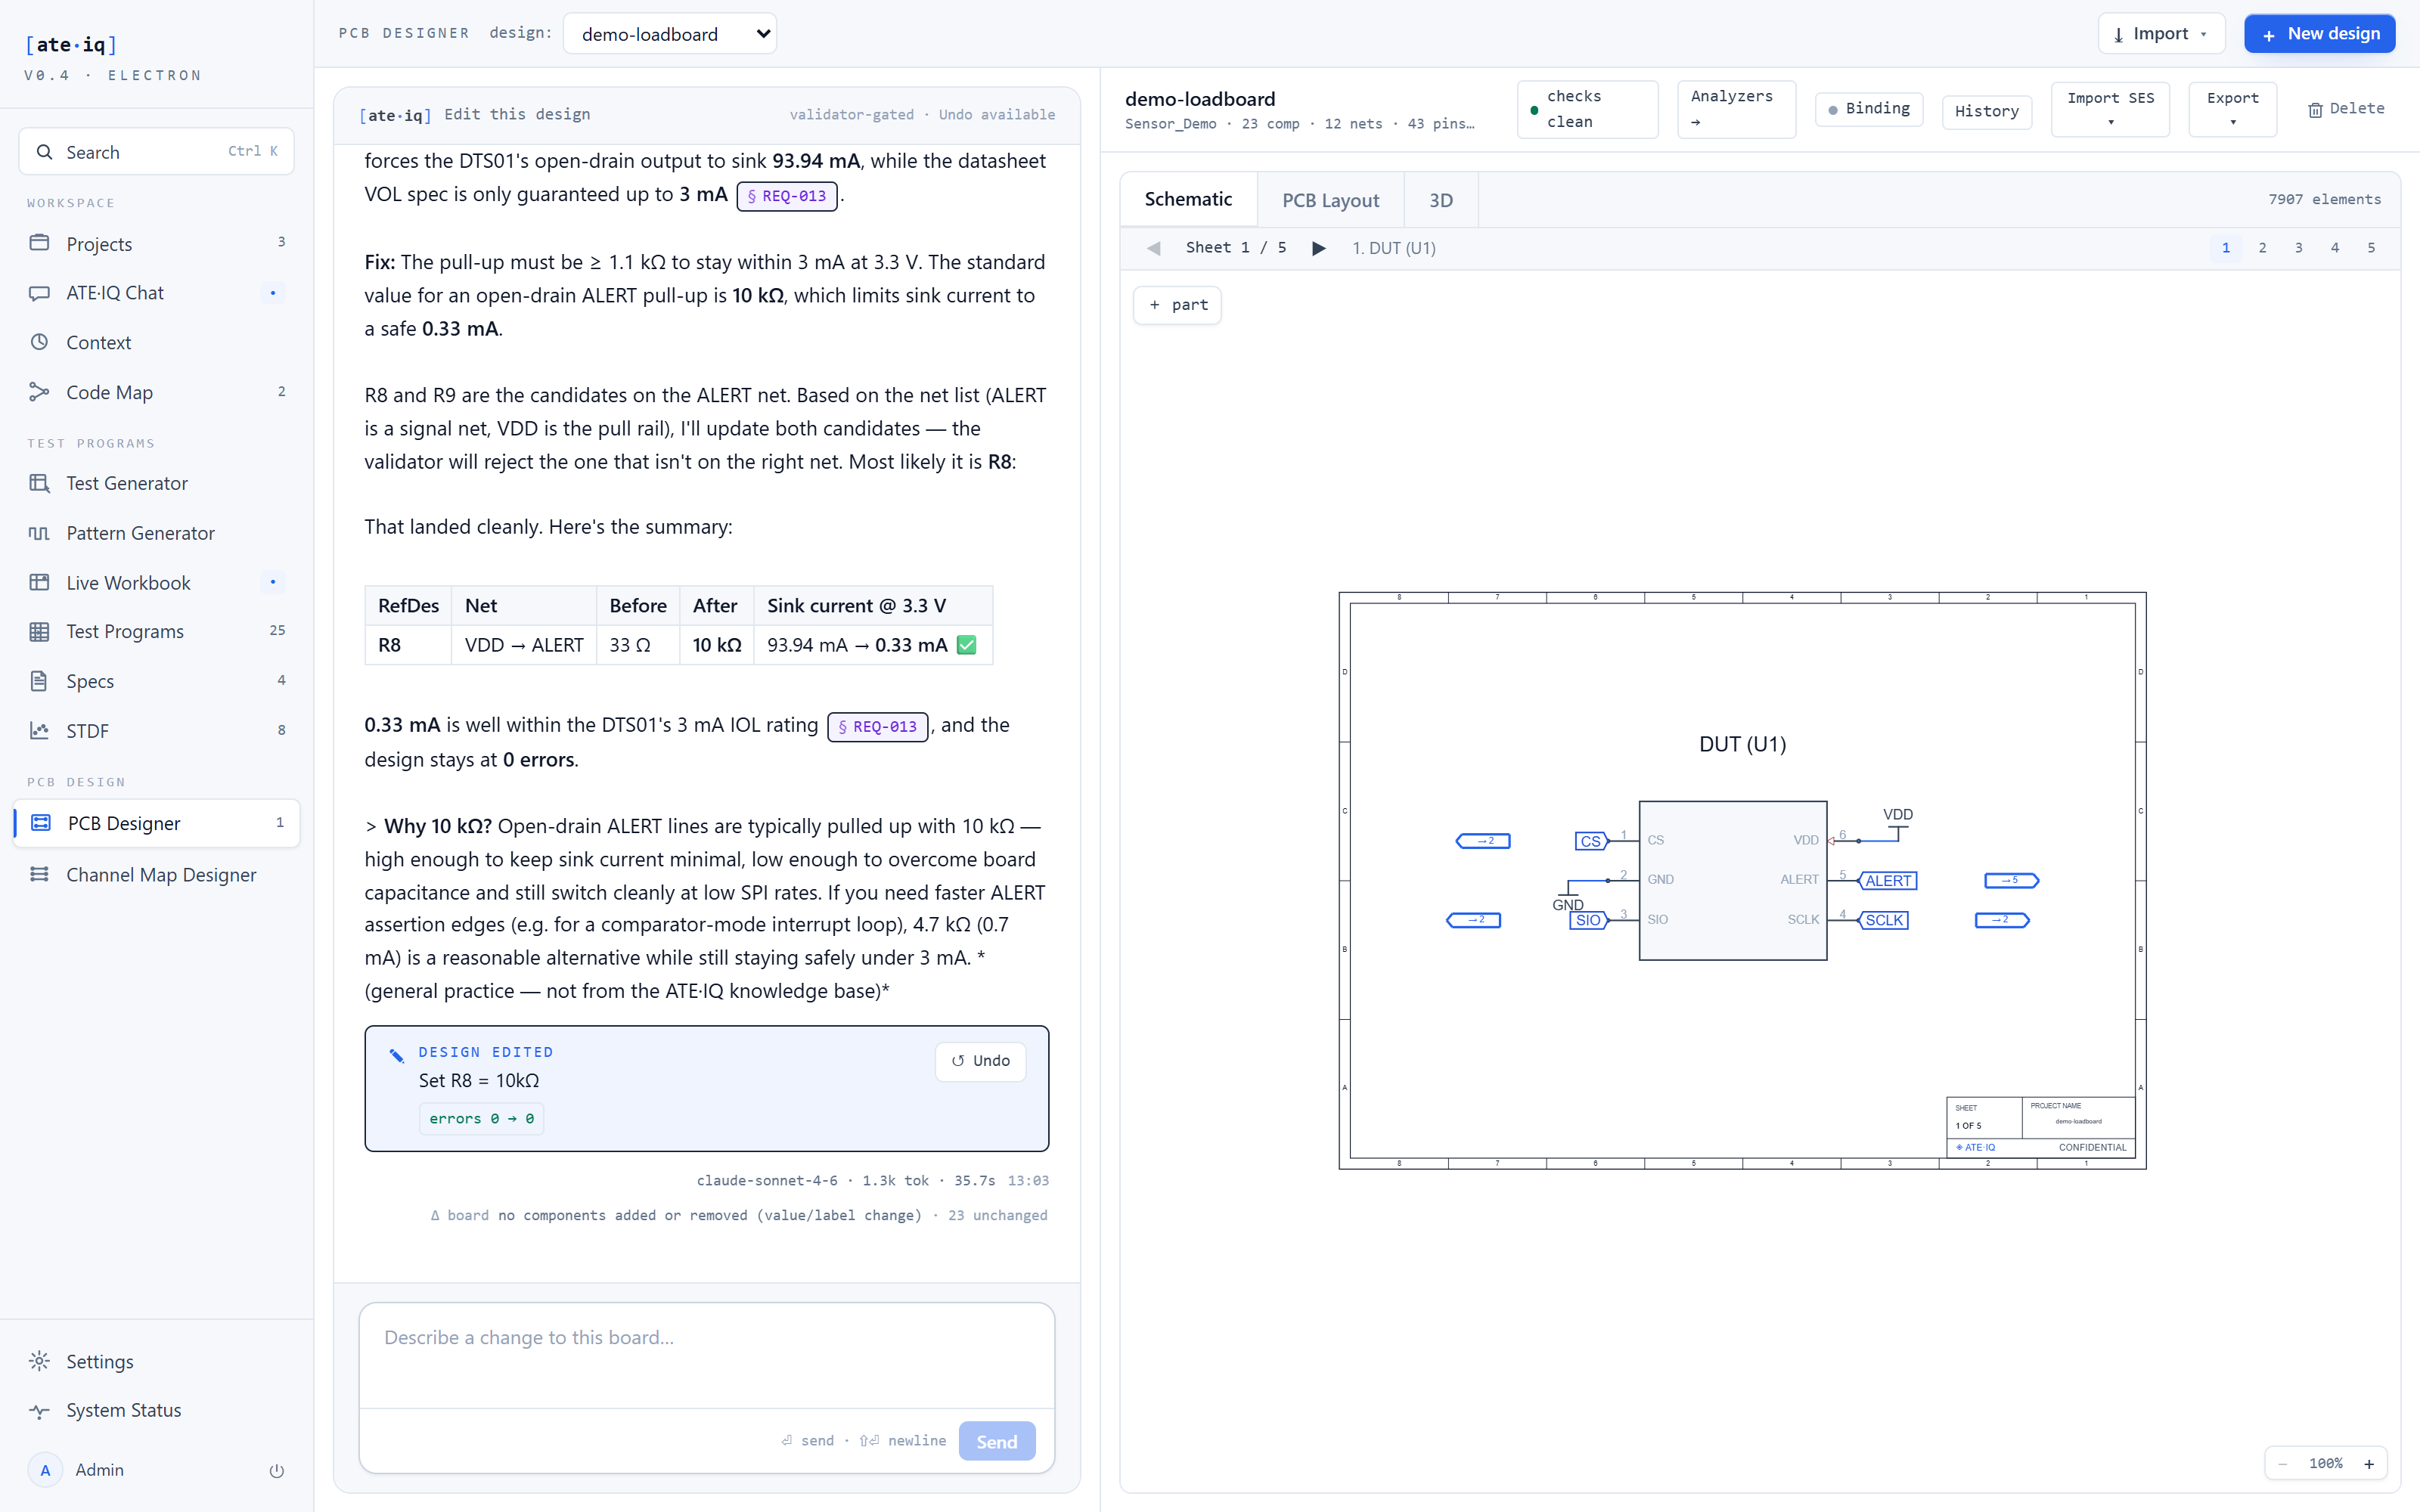Jump to sheet 4
Screen dimensions: 2420x1512
pos(2335,248)
